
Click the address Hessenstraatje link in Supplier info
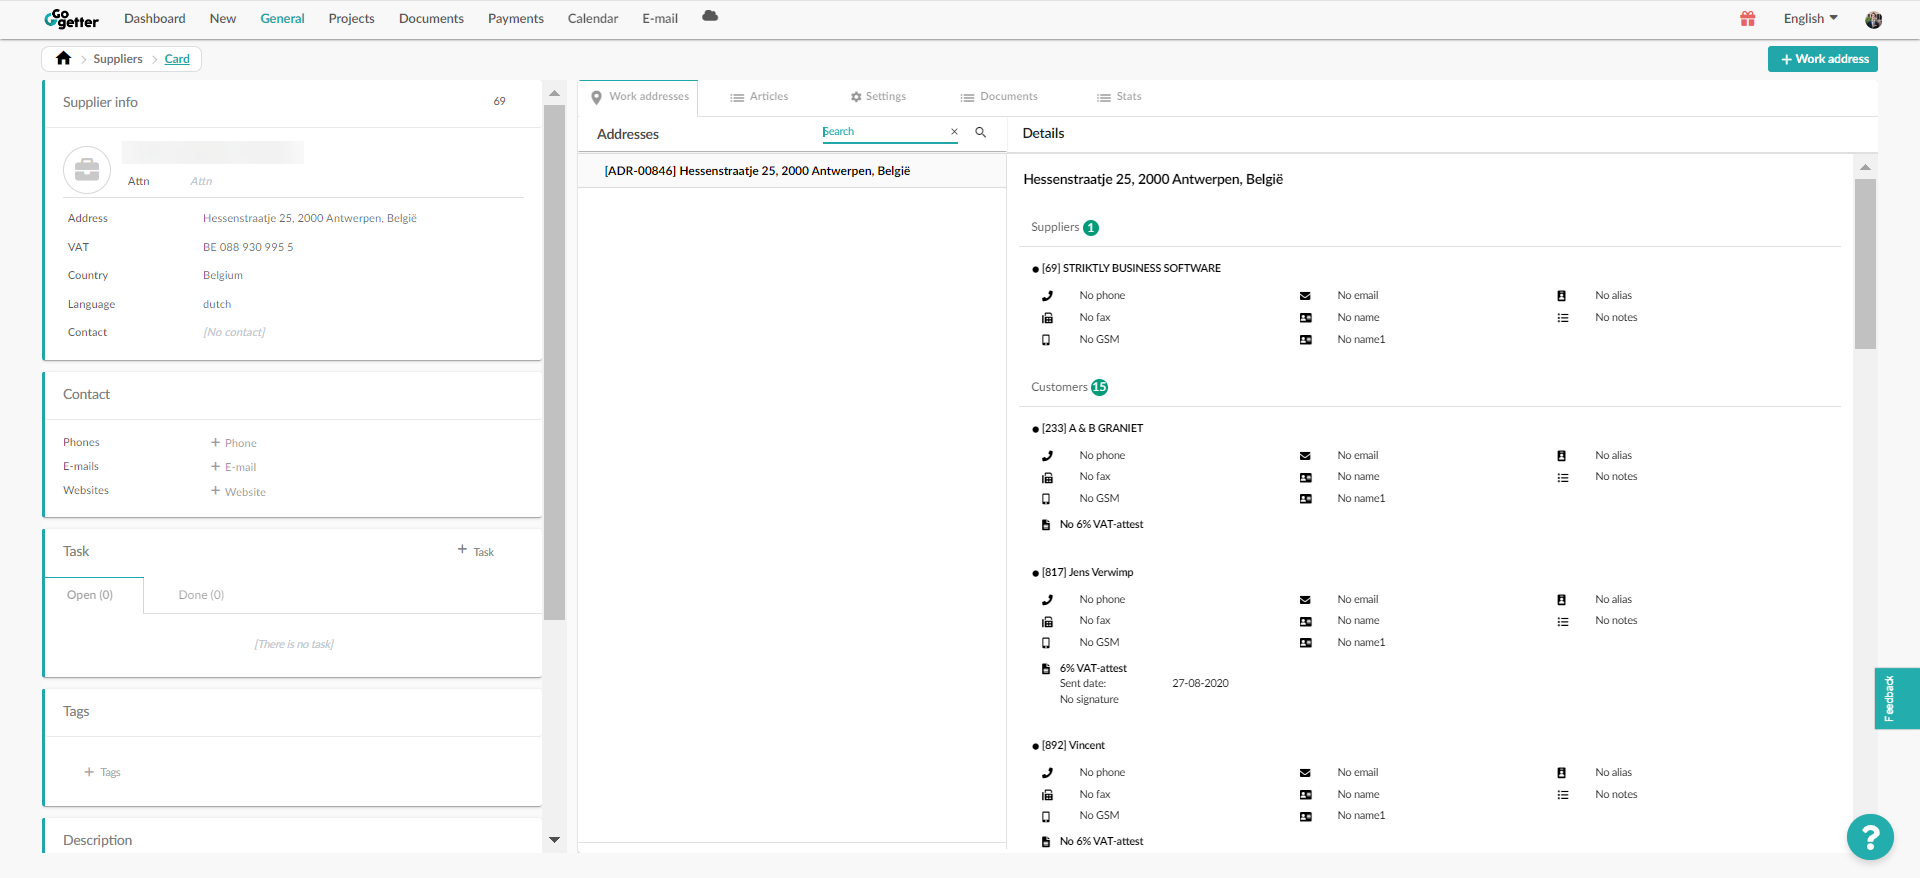point(310,218)
